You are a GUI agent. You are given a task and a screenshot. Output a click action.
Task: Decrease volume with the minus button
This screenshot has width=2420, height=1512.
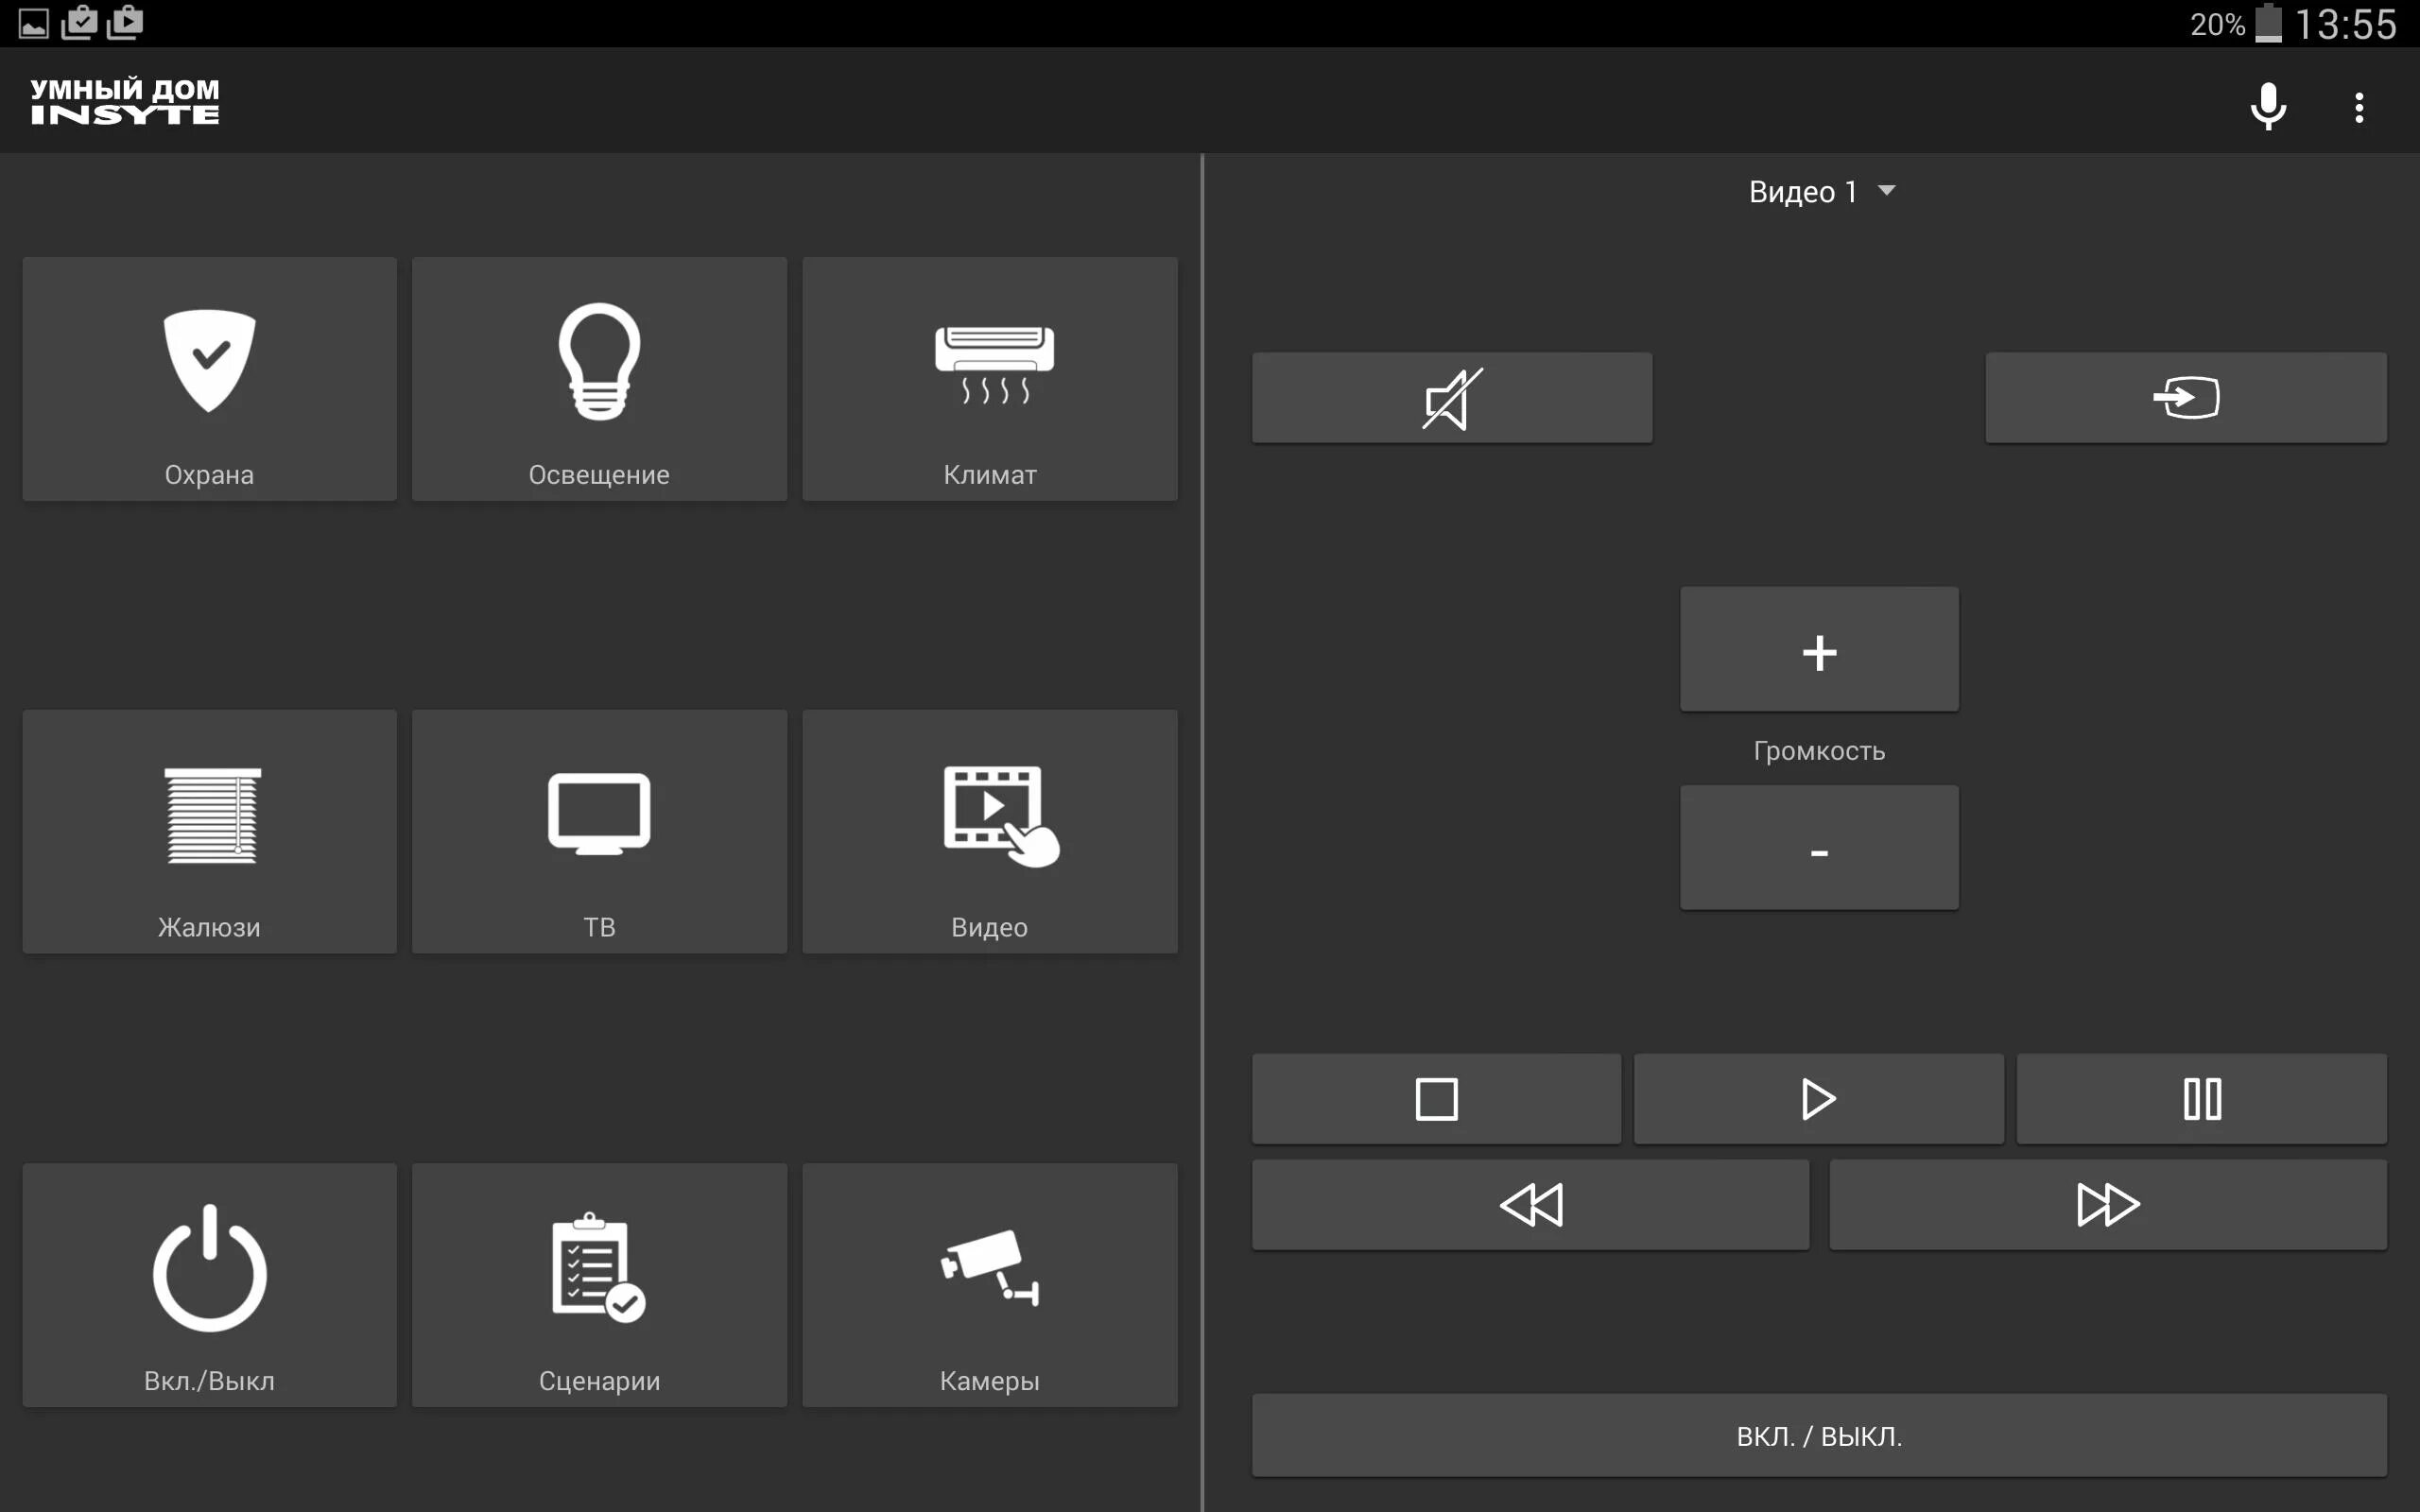pos(1818,848)
